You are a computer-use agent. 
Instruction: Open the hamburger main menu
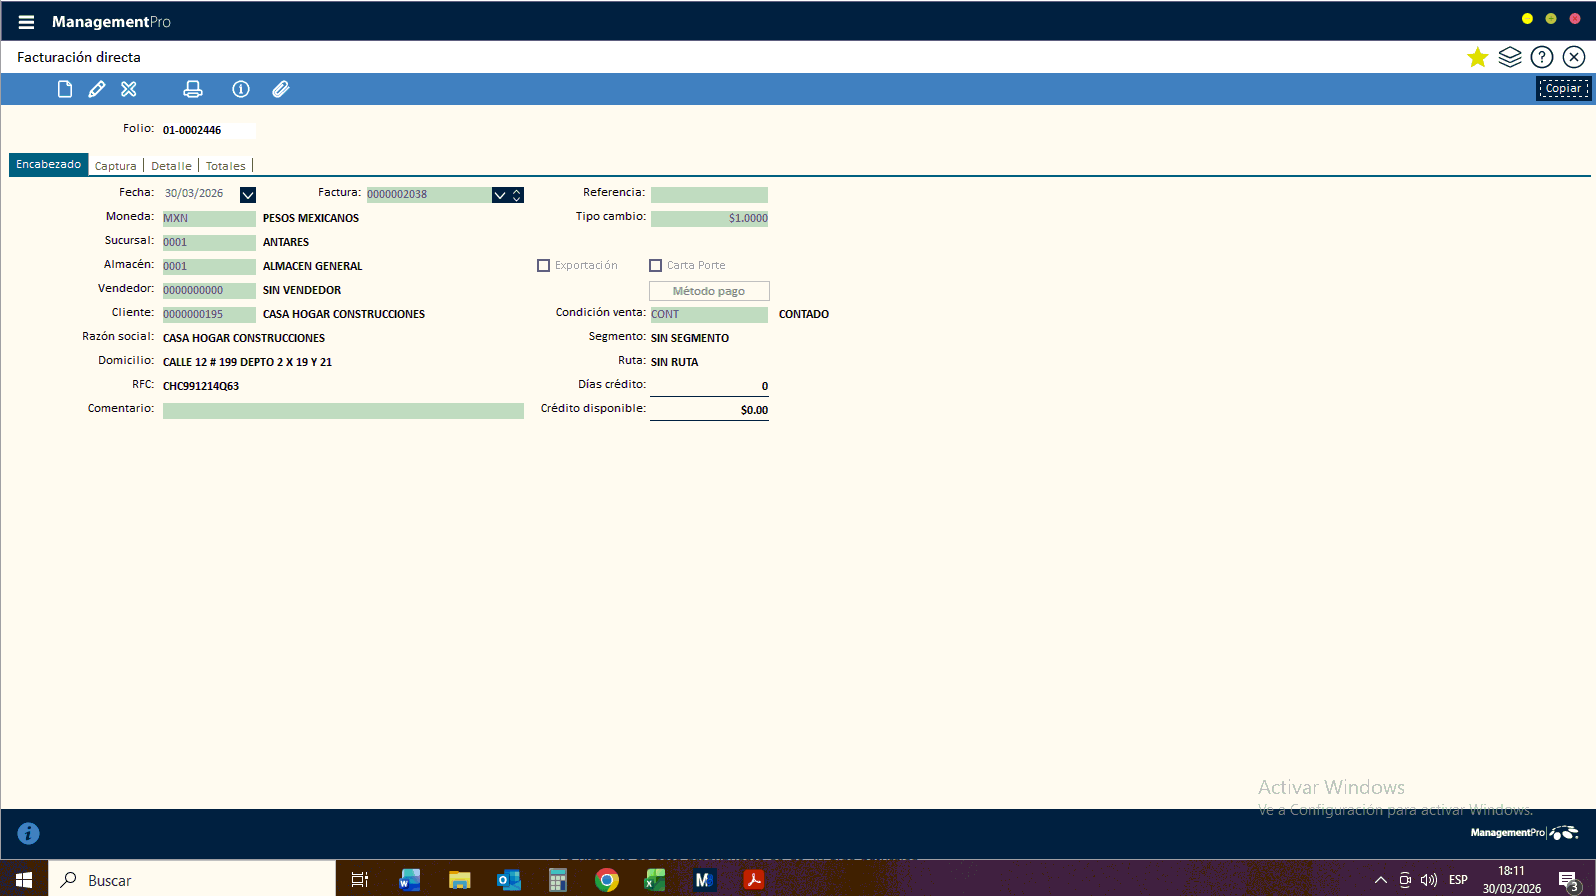26,22
